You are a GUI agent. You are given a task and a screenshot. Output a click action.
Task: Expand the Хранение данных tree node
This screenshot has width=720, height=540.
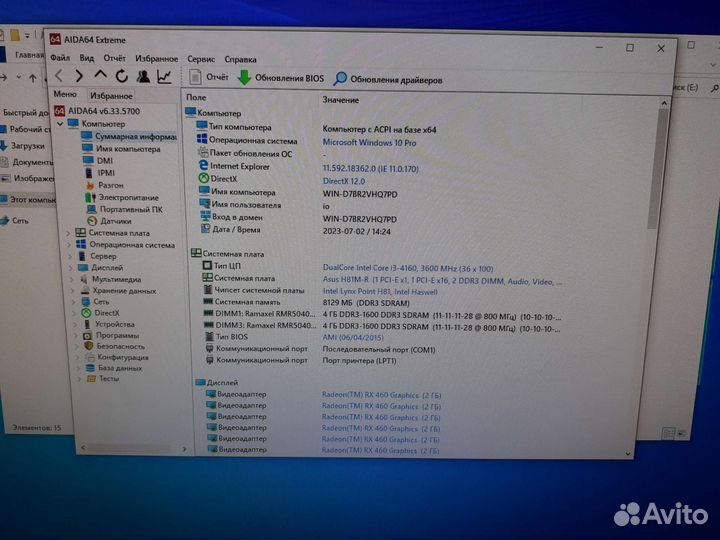(73, 291)
